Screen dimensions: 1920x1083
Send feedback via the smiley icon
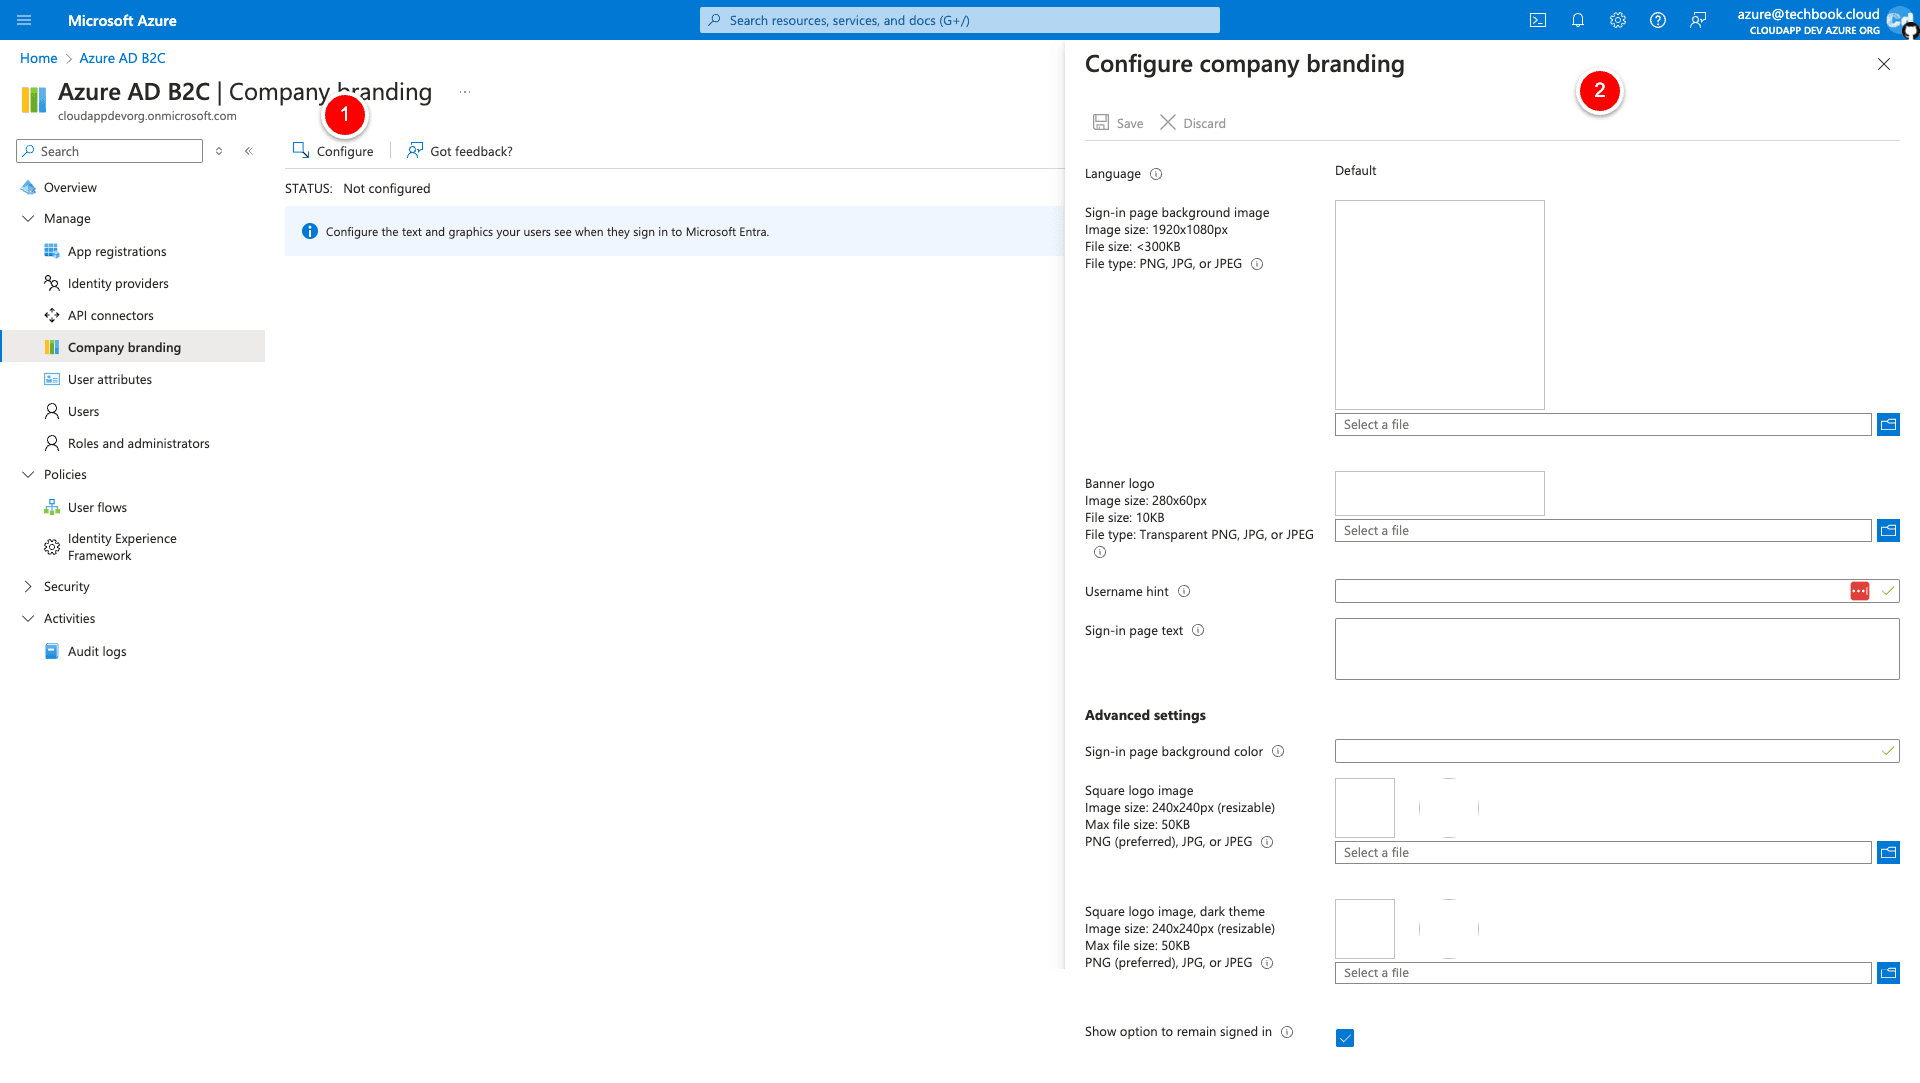[x=1697, y=20]
